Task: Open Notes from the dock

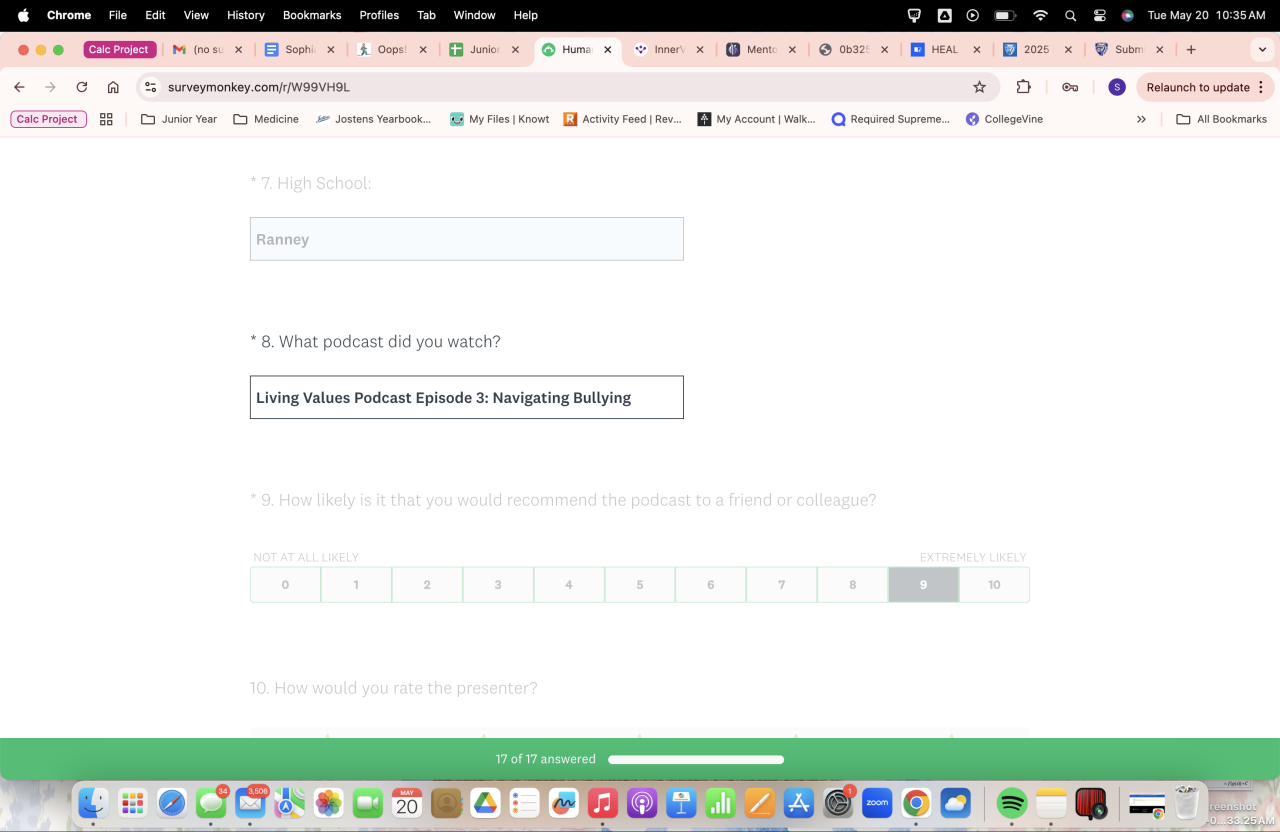Action: pyautogui.click(x=1051, y=802)
